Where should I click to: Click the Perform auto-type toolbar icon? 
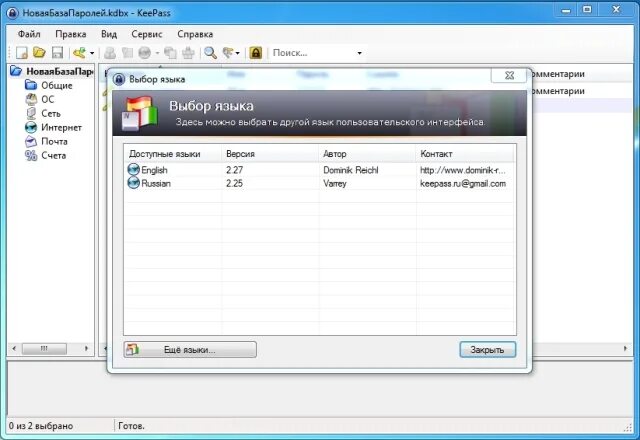[188, 53]
